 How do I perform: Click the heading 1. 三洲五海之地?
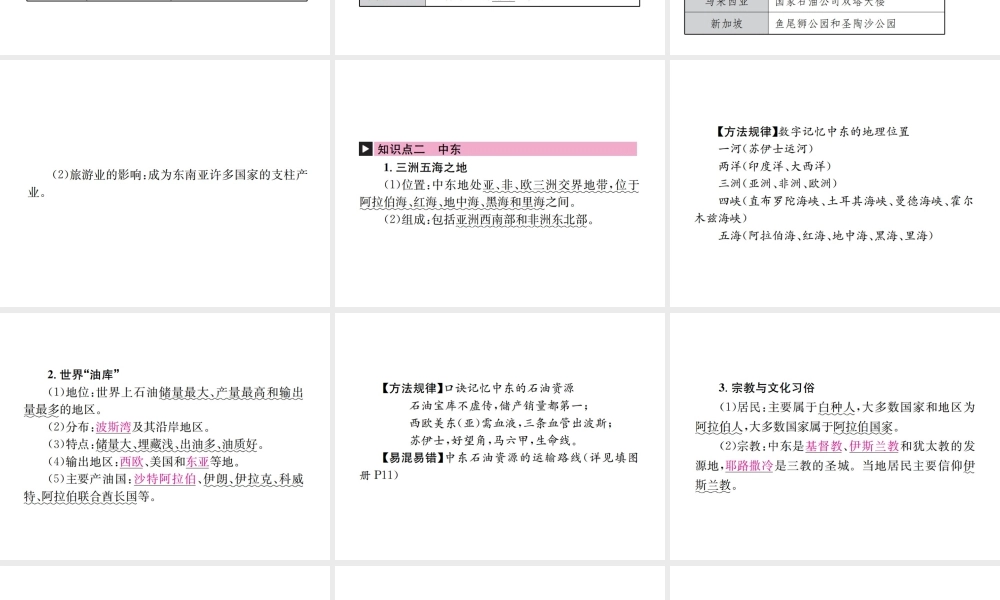425,168
